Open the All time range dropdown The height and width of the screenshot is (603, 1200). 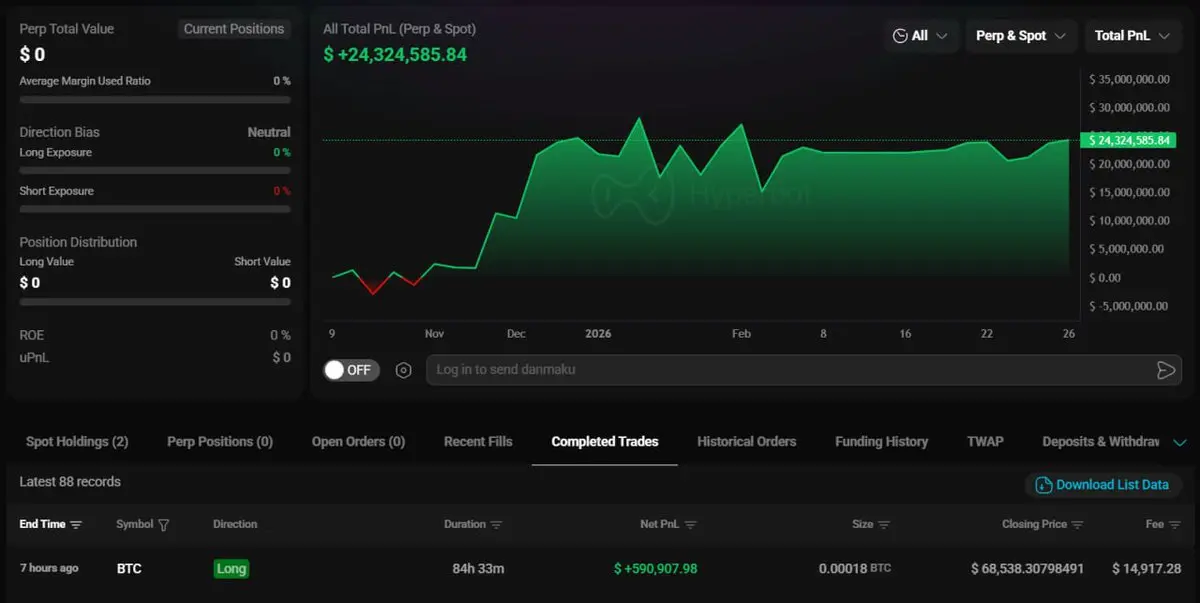coord(921,36)
